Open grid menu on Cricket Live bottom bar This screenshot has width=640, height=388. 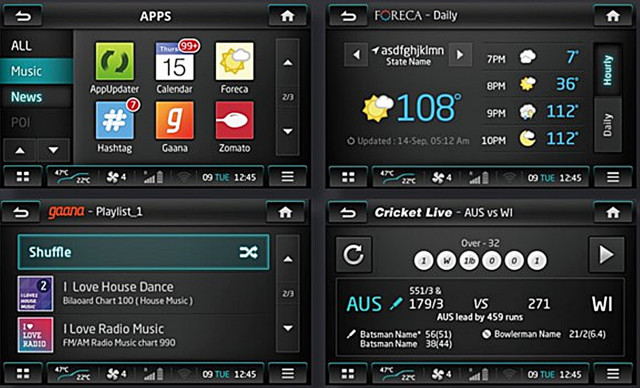pyautogui.click(x=348, y=373)
